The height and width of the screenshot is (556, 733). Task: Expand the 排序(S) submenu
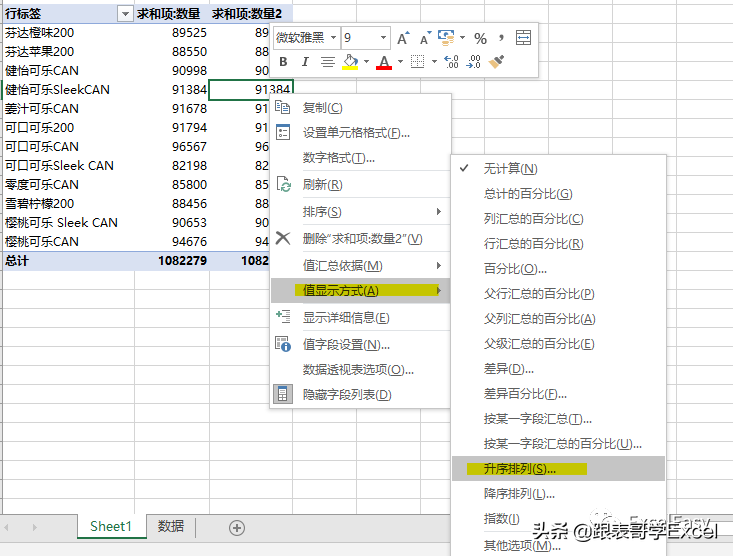pos(360,212)
